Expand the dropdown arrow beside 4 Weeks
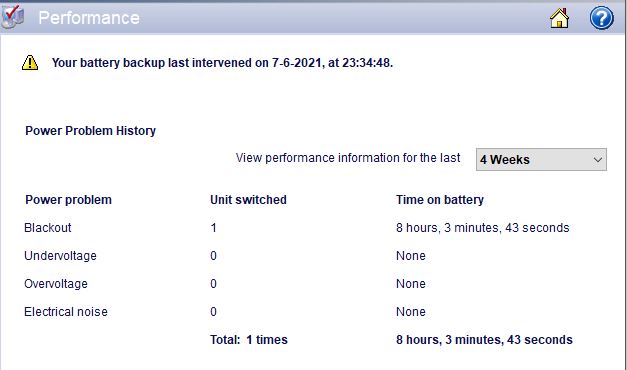The height and width of the screenshot is (370, 627). click(597, 160)
